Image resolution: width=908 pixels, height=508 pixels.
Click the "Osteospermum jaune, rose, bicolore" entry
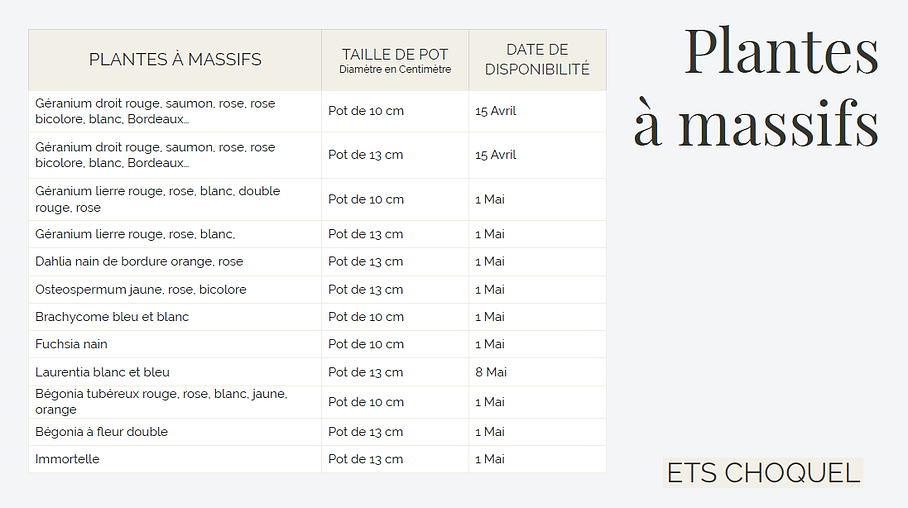point(140,290)
